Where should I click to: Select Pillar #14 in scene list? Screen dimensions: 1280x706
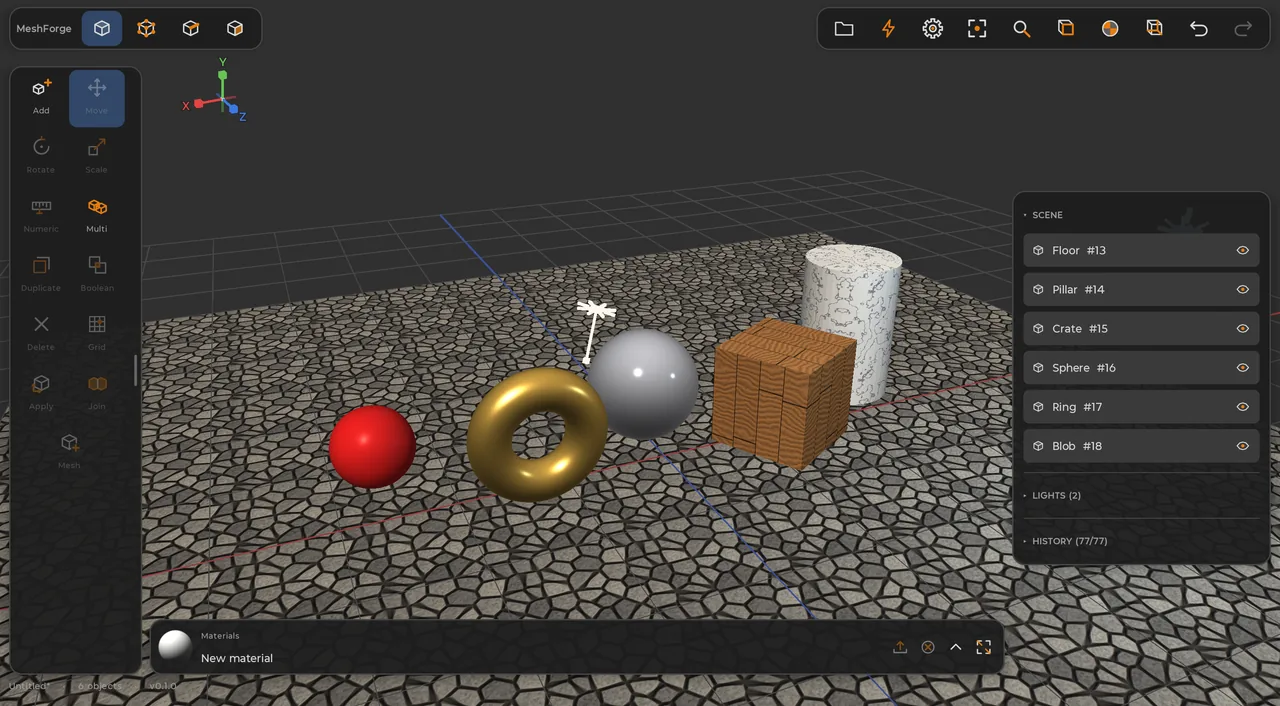1141,290
